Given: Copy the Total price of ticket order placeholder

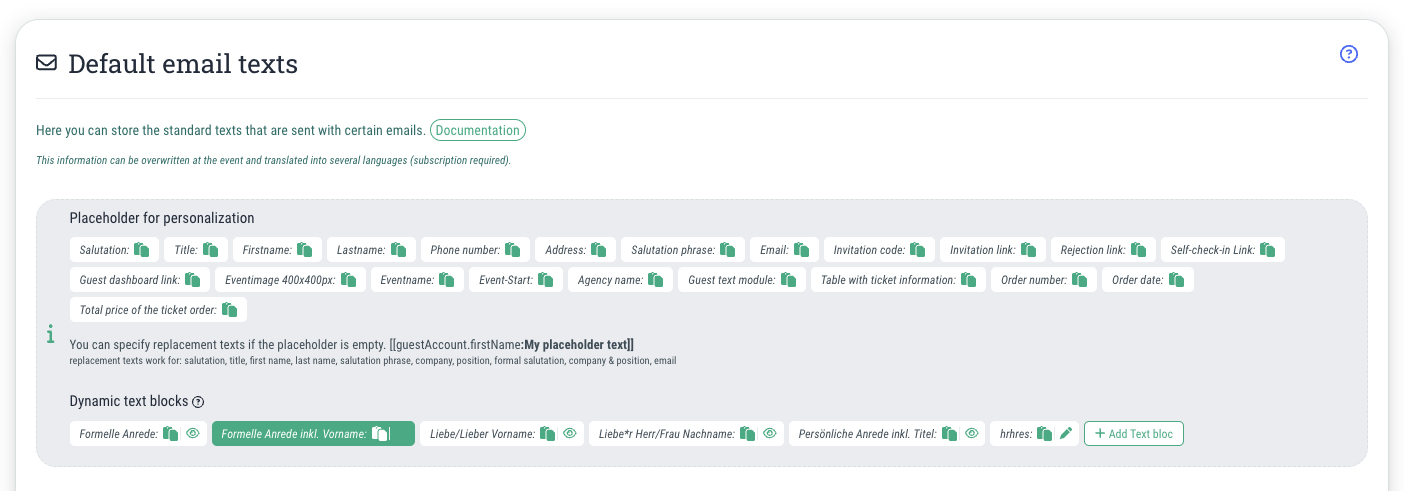Looking at the screenshot, I should [x=229, y=310].
